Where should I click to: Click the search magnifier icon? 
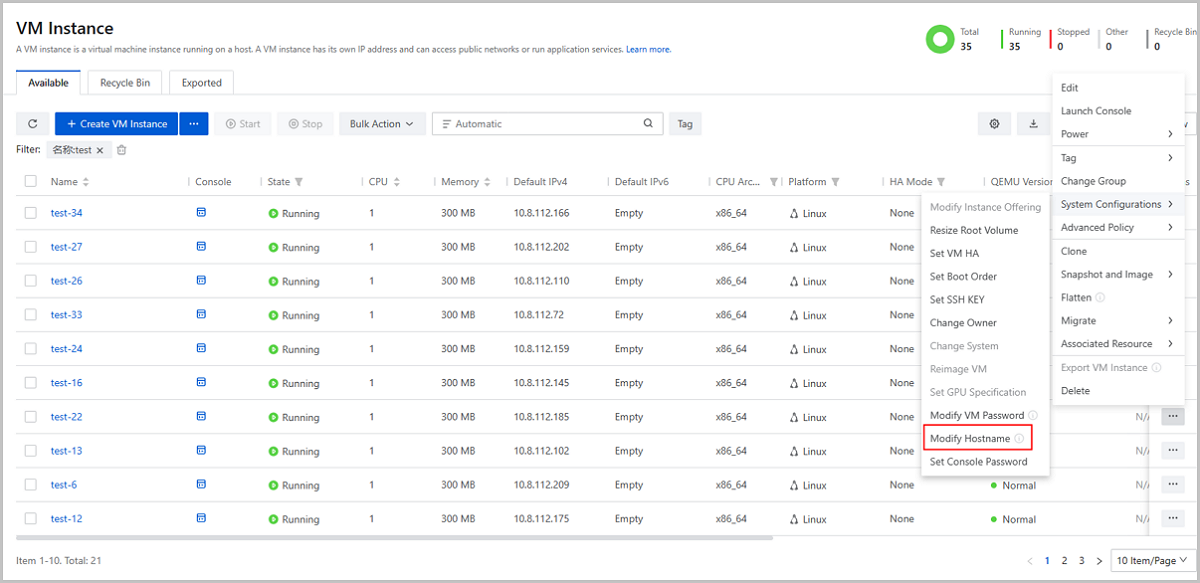pyautogui.click(x=648, y=124)
